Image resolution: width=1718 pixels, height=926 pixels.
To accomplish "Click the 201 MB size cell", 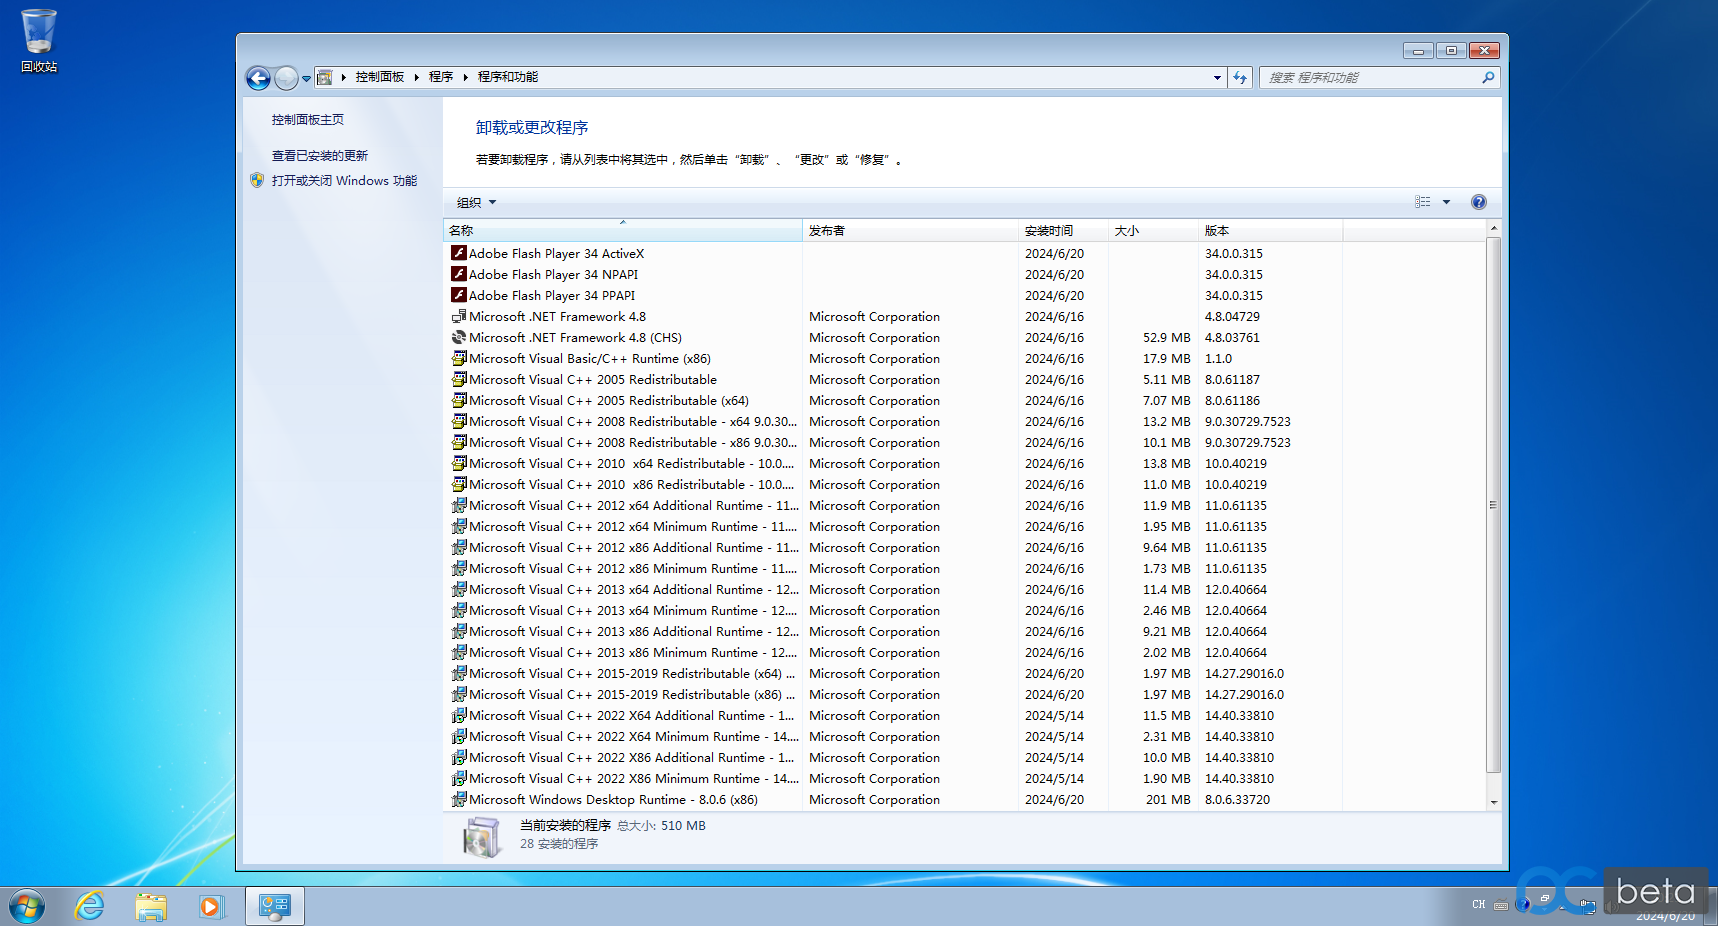I will 1168,799.
